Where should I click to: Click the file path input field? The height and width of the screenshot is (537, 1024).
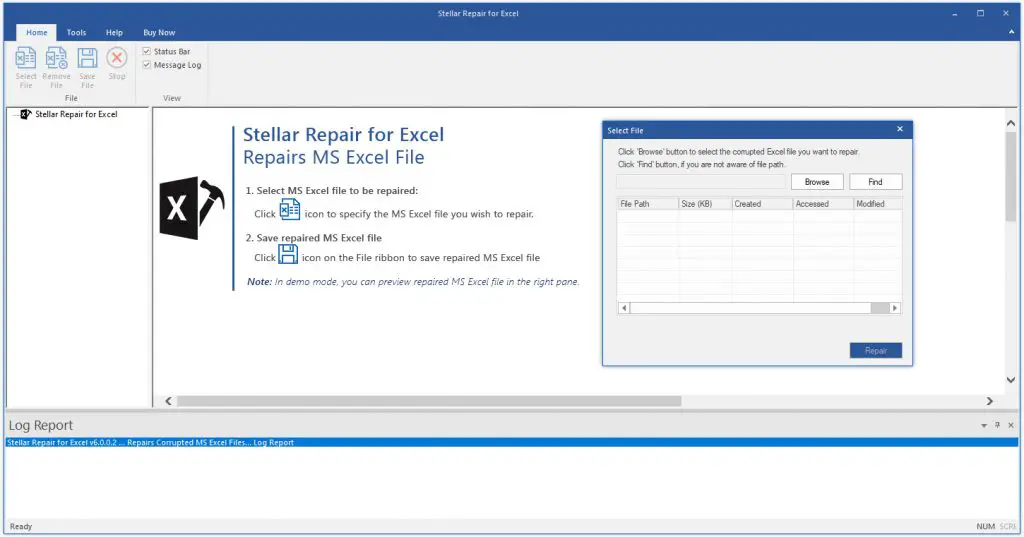(701, 182)
